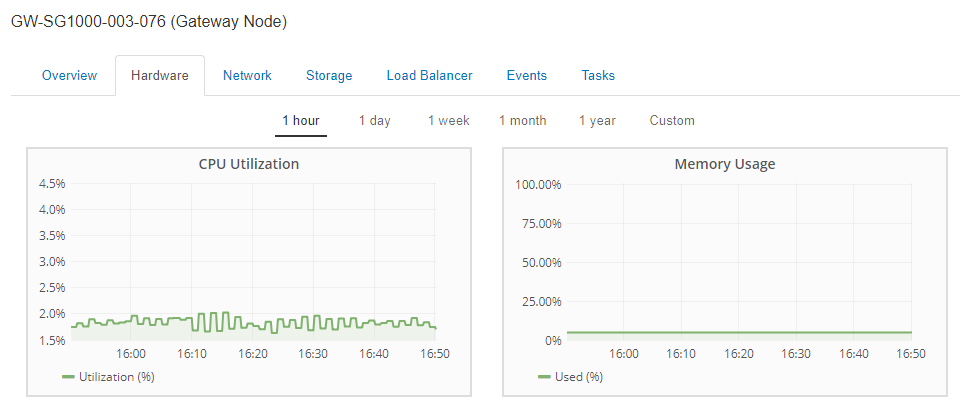Go to the Load Balancer tab
960x402 pixels.
429,75
